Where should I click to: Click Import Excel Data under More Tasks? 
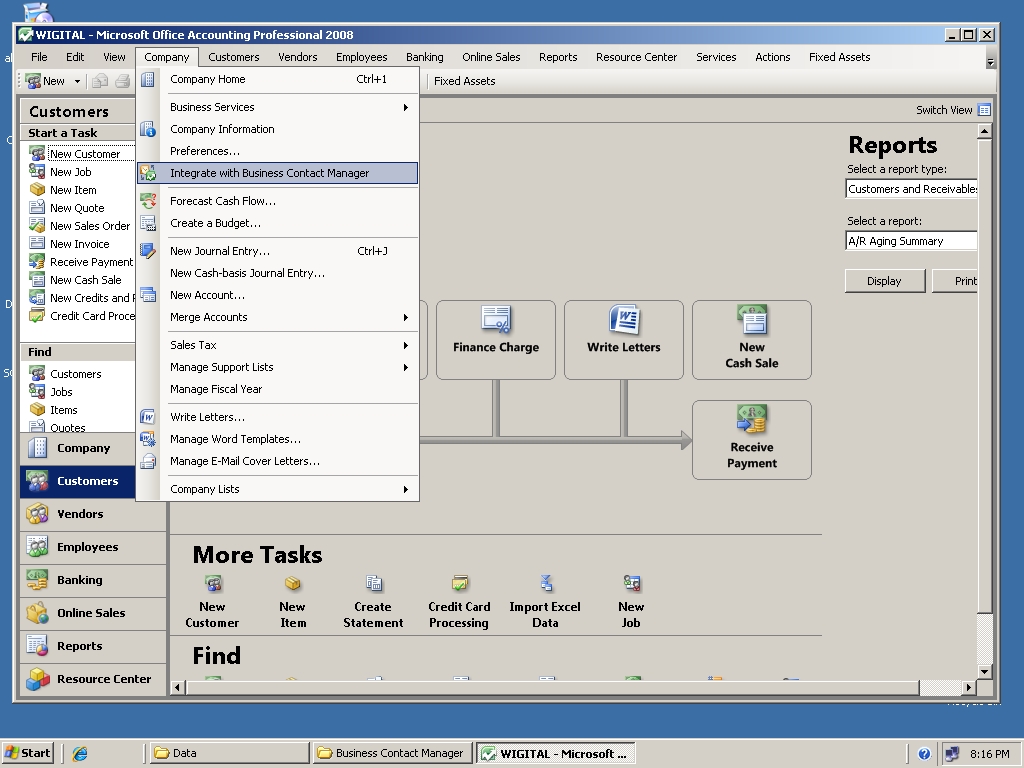point(545,601)
